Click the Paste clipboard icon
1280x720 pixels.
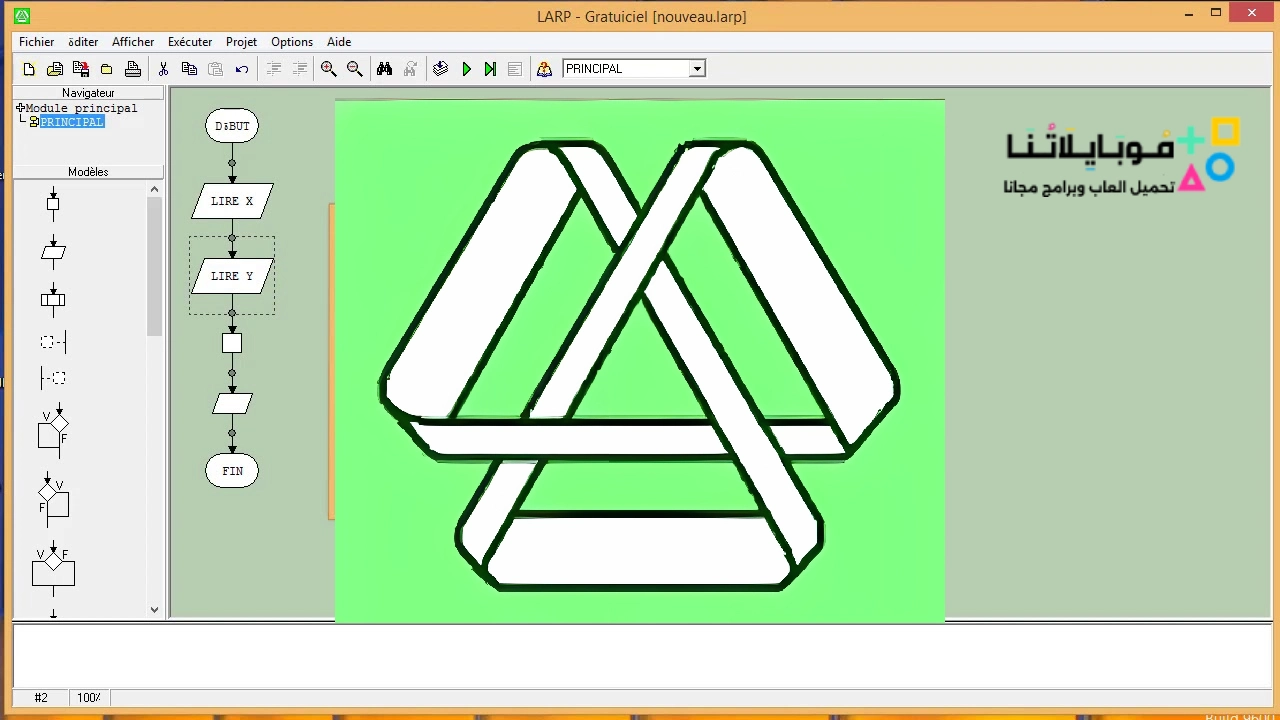tap(215, 69)
